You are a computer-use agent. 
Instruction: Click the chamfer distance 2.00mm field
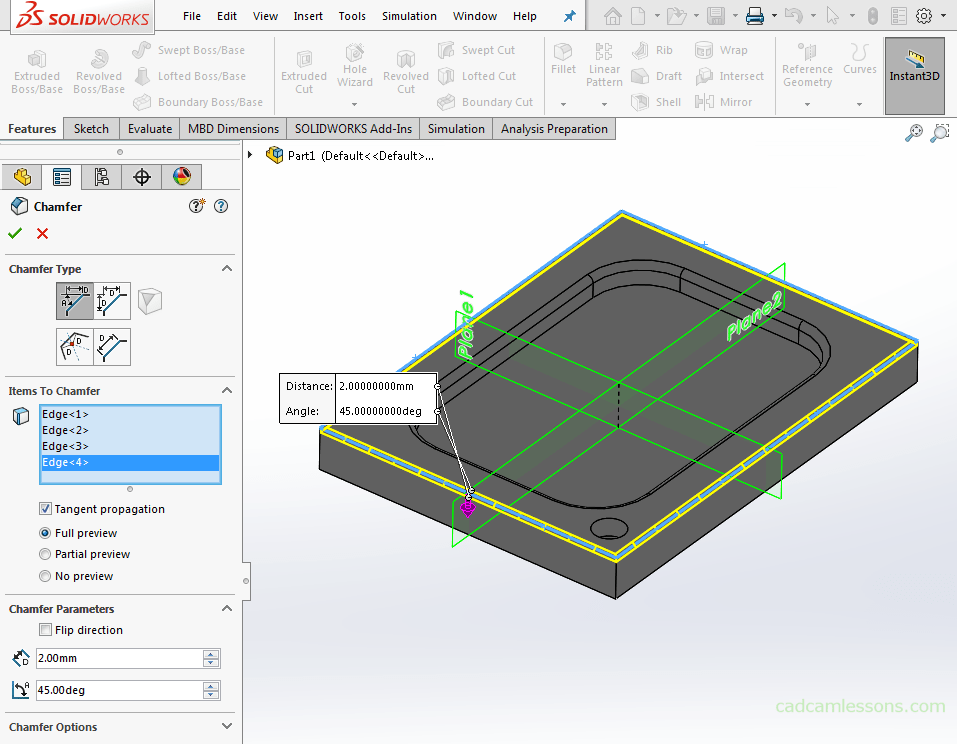click(x=119, y=658)
